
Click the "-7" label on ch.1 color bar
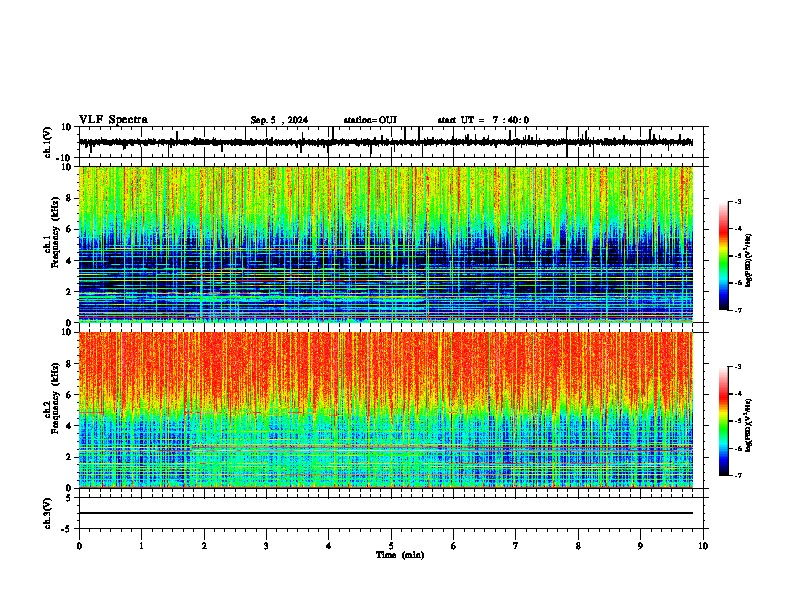tap(737, 310)
